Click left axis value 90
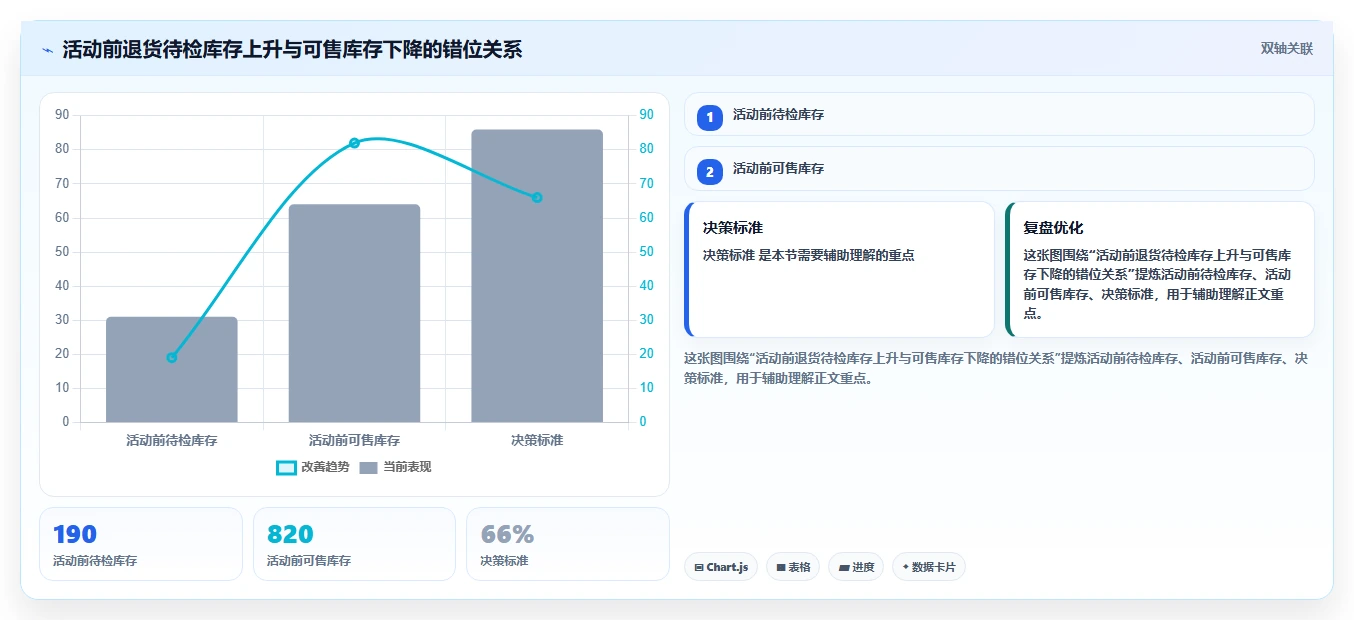The image size is (1354, 620). pyautogui.click(x=62, y=115)
